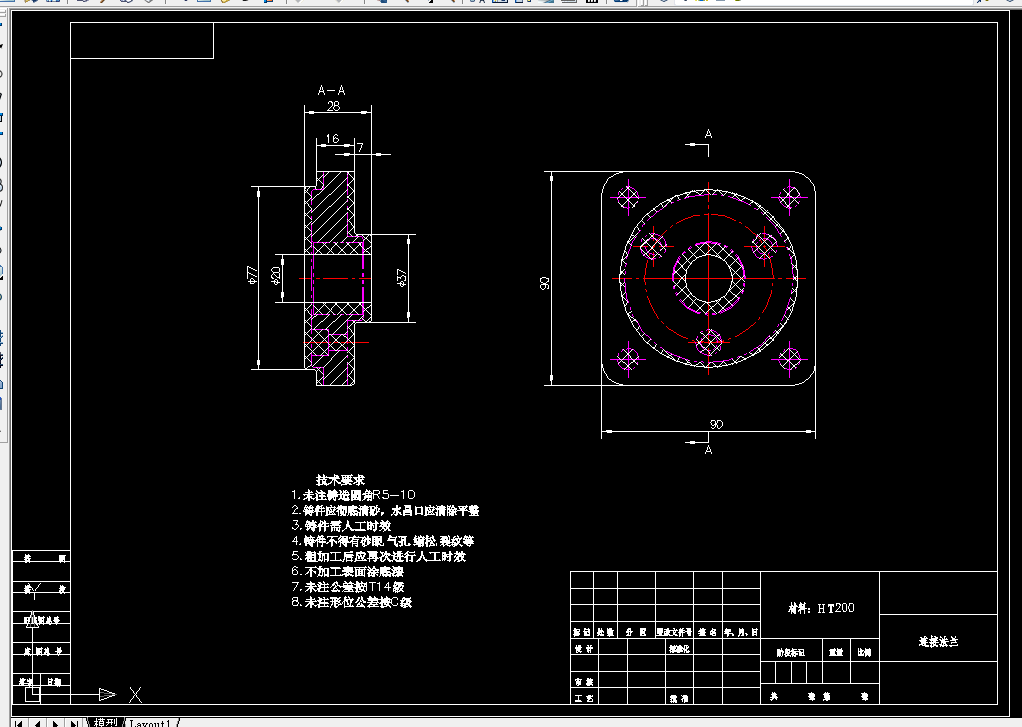Switch to the Layout1 tab
The height and width of the screenshot is (727, 1022).
[150, 723]
